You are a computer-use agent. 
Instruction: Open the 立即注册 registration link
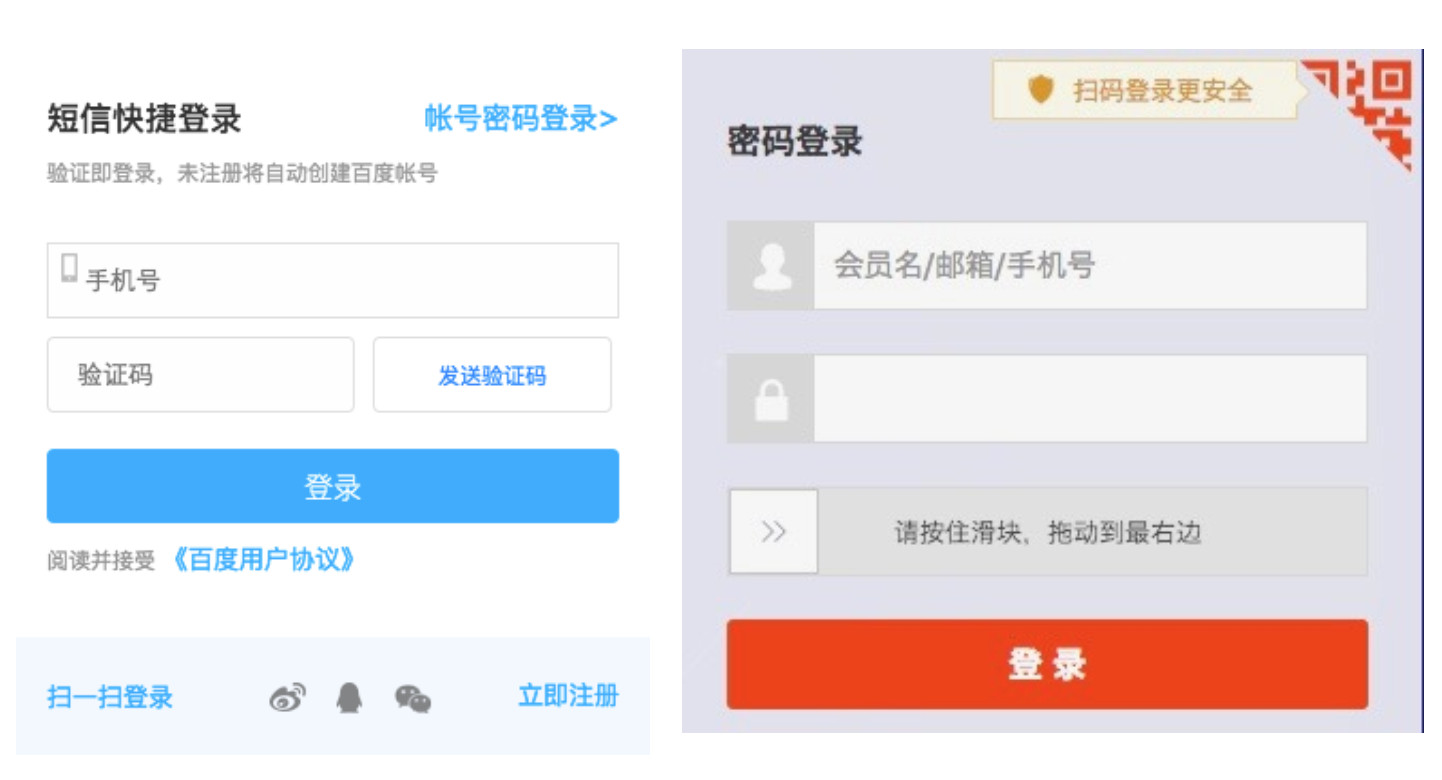click(x=568, y=696)
